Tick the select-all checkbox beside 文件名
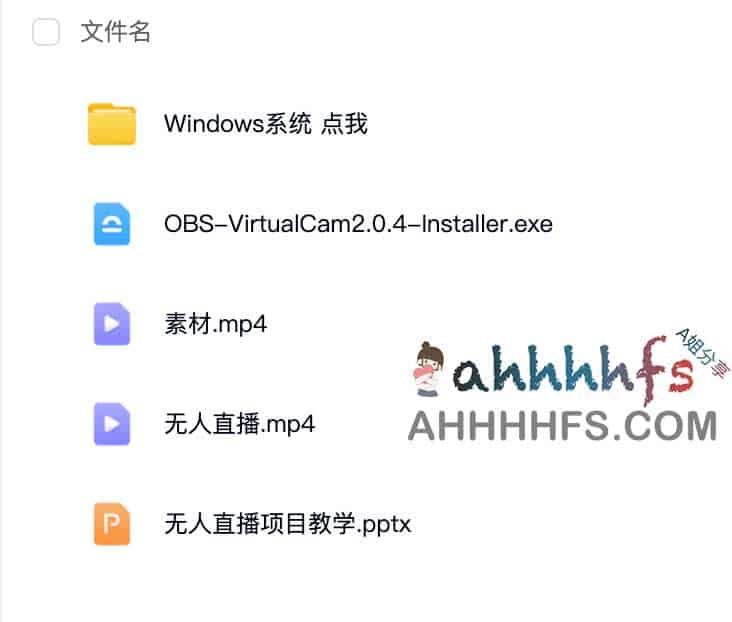The width and height of the screenshot is (732, 622). [x=46, y=32]
